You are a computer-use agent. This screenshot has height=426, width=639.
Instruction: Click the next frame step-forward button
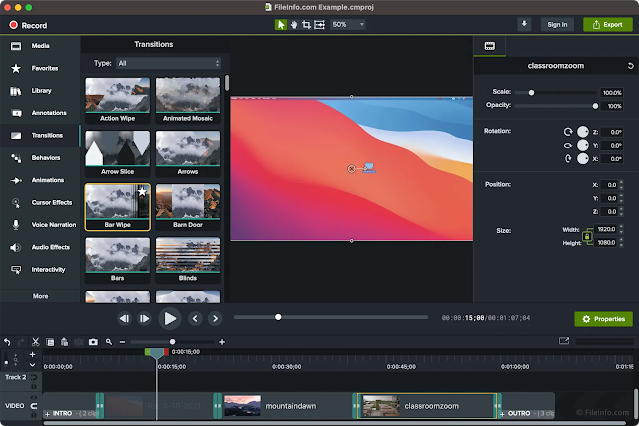tap(144, 318)
